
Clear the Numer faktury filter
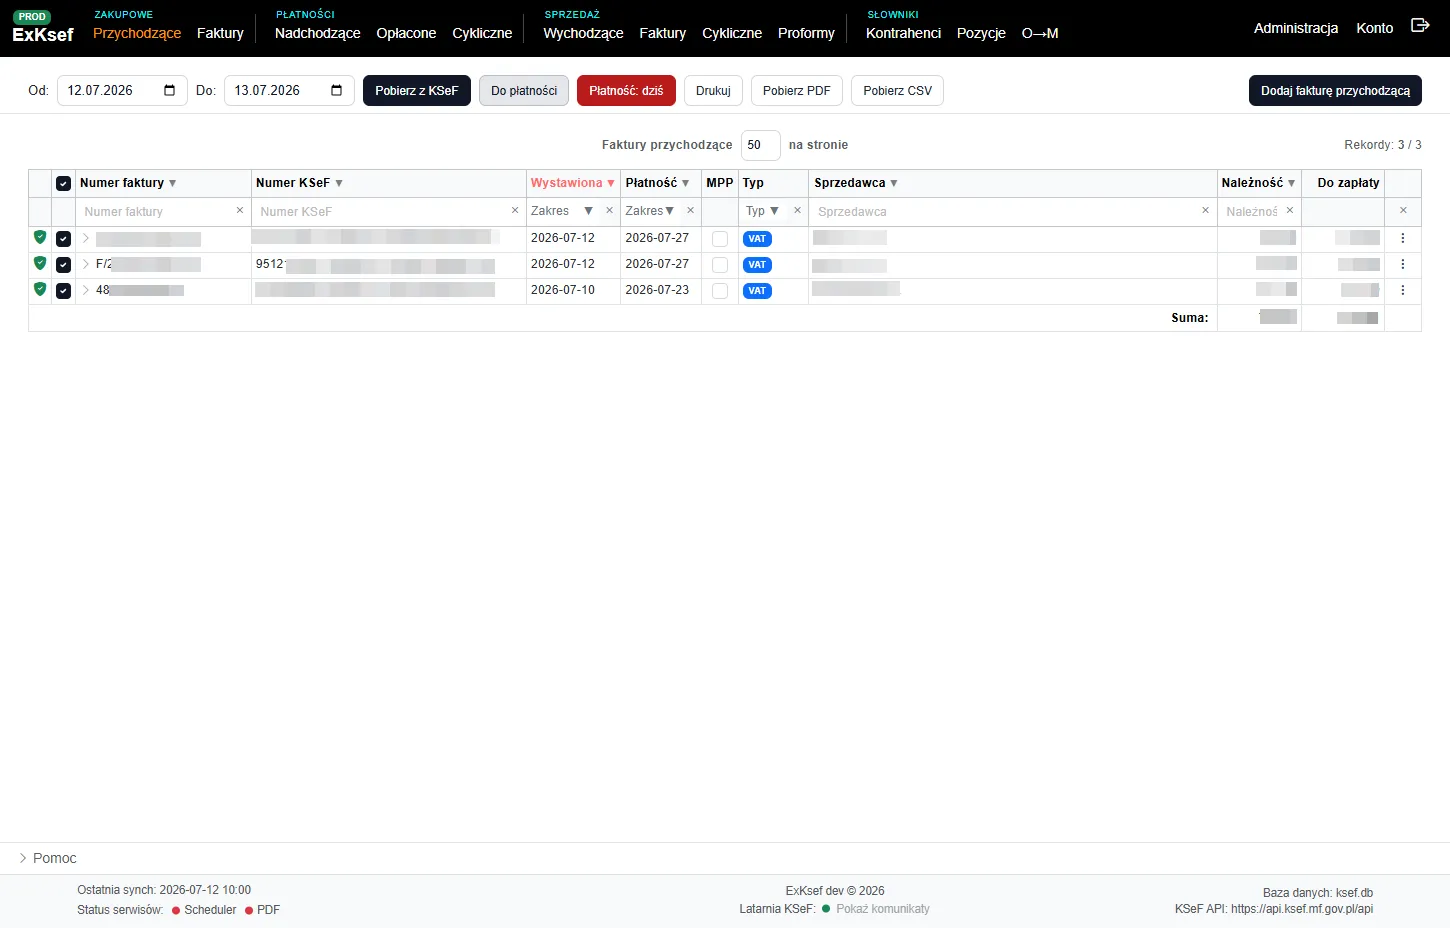(239, 210)
